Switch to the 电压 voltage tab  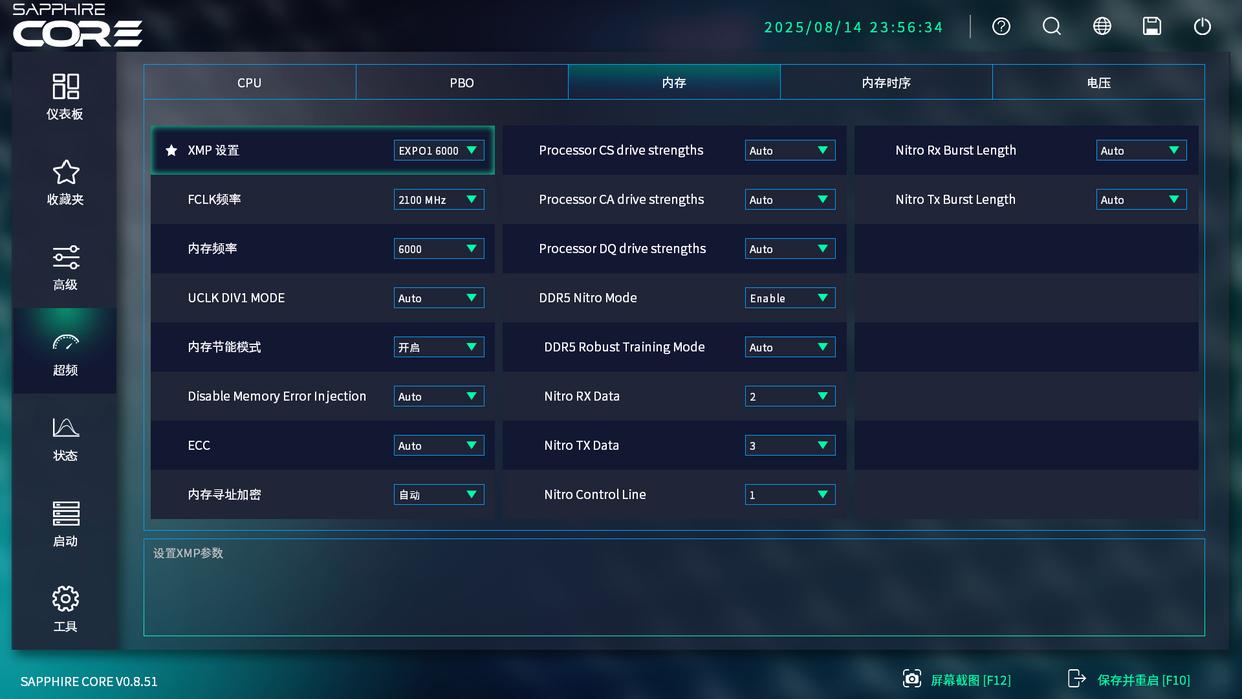tap(1098, 82)
